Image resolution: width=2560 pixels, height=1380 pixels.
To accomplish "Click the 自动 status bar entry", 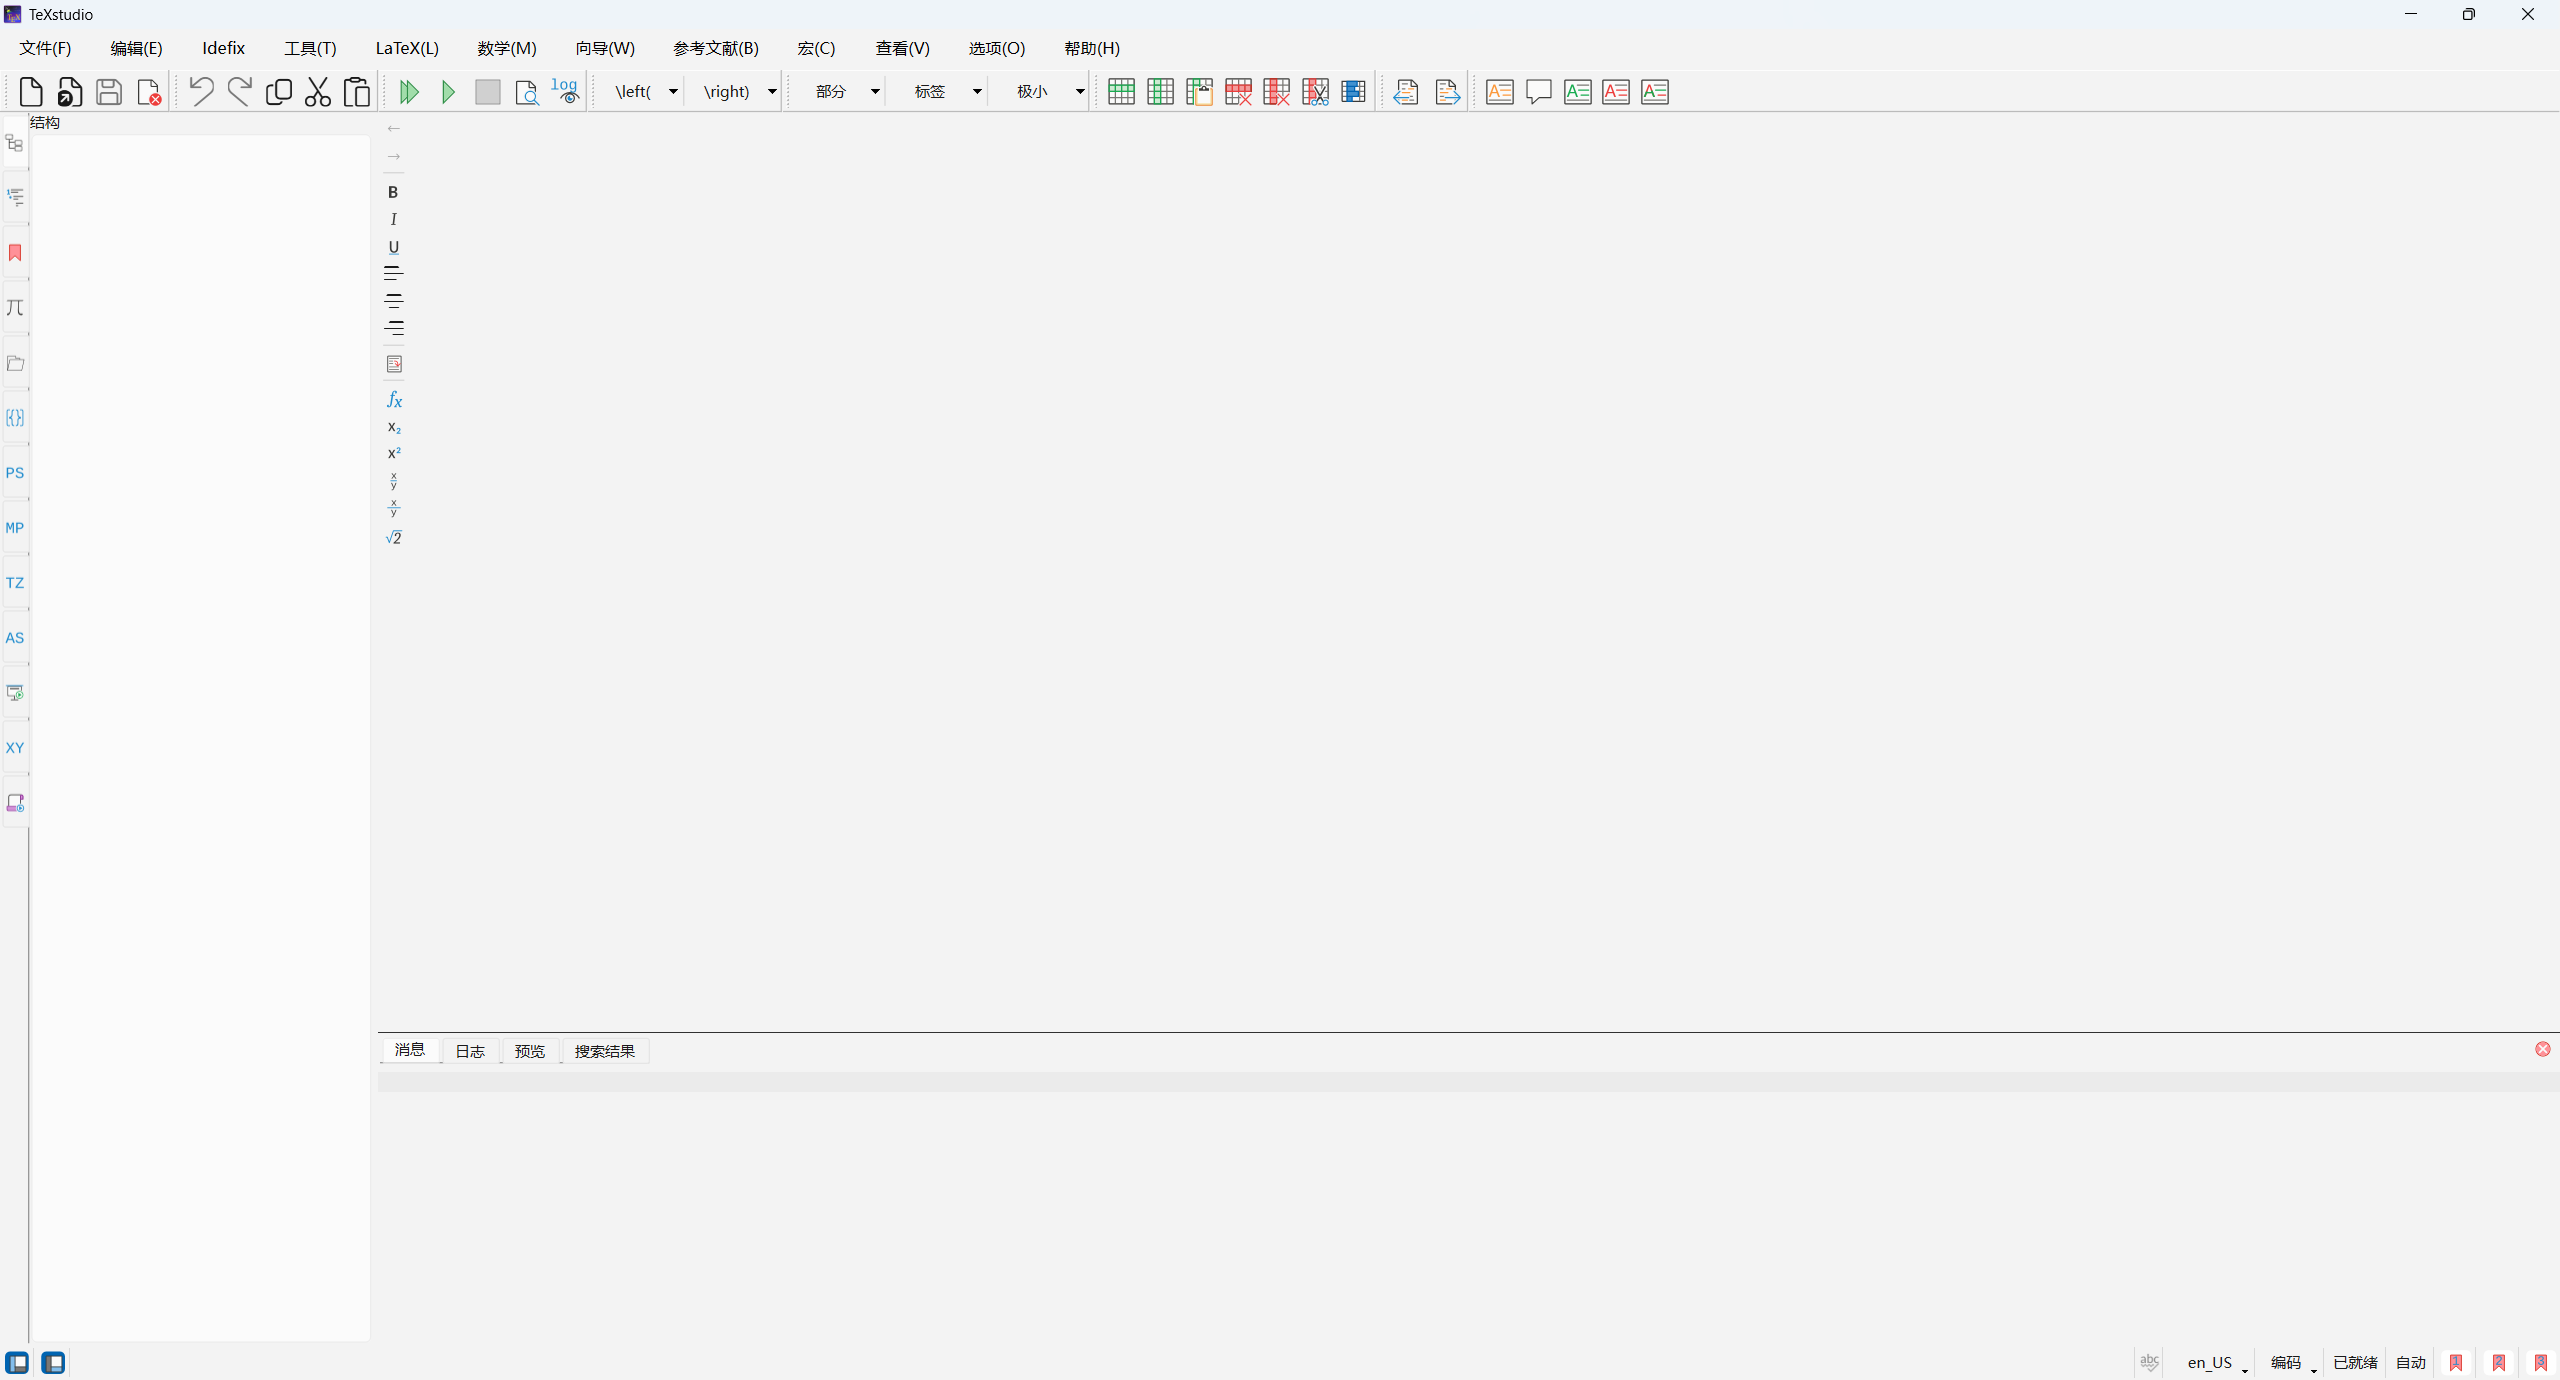I will coord(2411,1363).
